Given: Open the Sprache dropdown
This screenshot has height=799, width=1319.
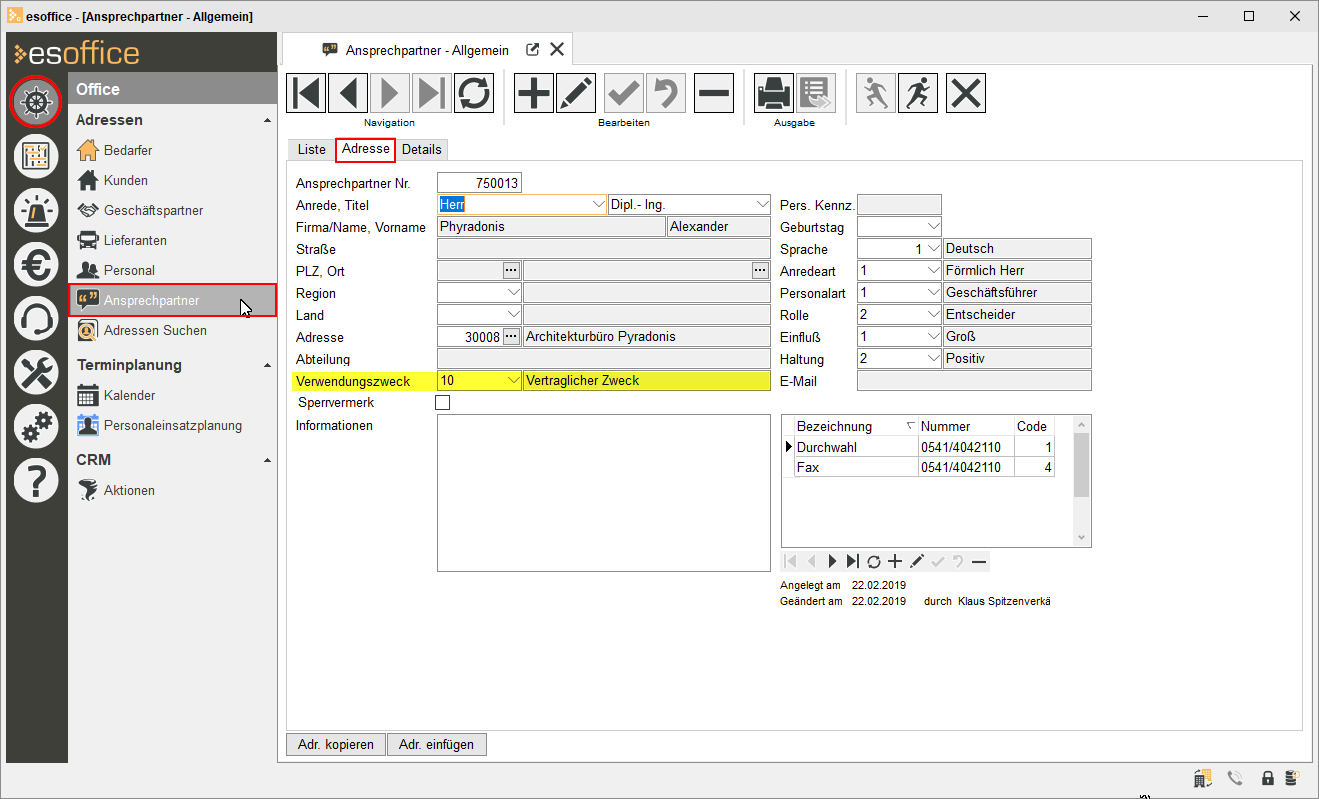Looking at the screenshot, I should (x=934, y=249).
